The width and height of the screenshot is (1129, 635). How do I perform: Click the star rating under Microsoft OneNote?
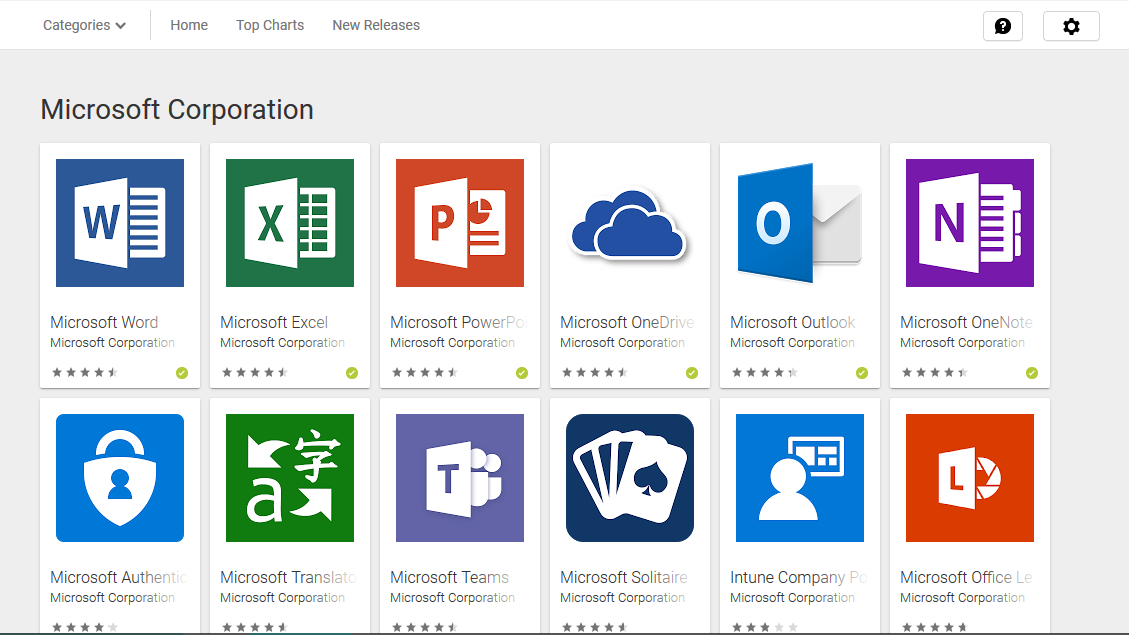[x=934, y=372]
